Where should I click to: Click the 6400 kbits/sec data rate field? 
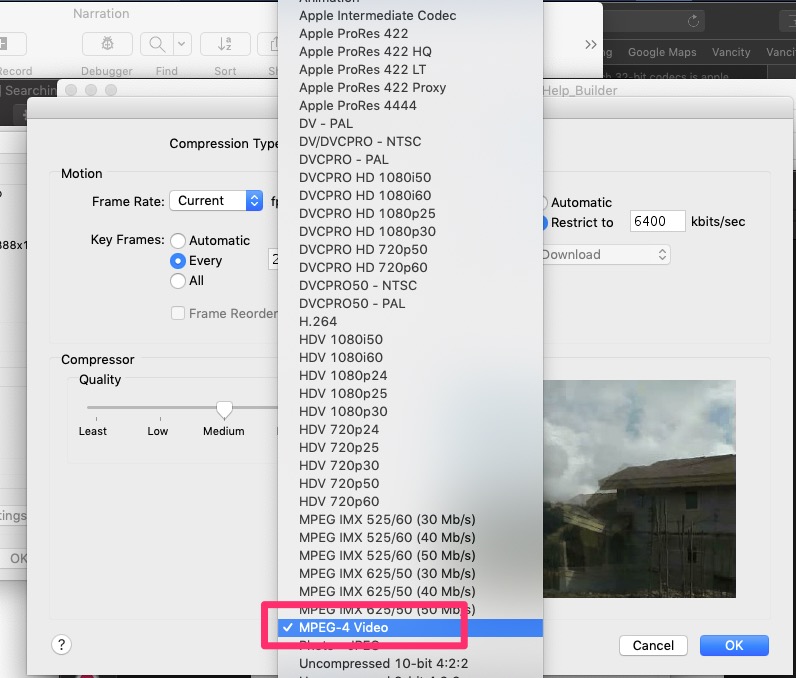pyautogui.click(x=657, y=222)
